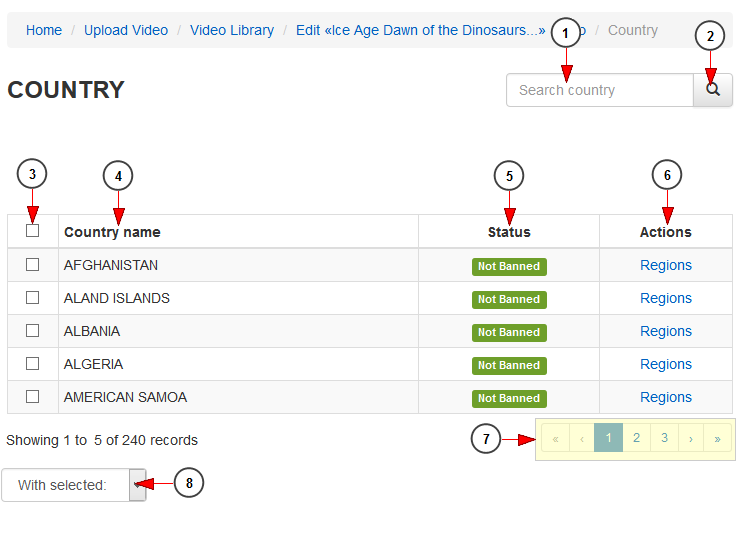The width and height of the screenshot is (740, 543).
Task: Click the magnifying glass search button
Action: coord(713,90)
